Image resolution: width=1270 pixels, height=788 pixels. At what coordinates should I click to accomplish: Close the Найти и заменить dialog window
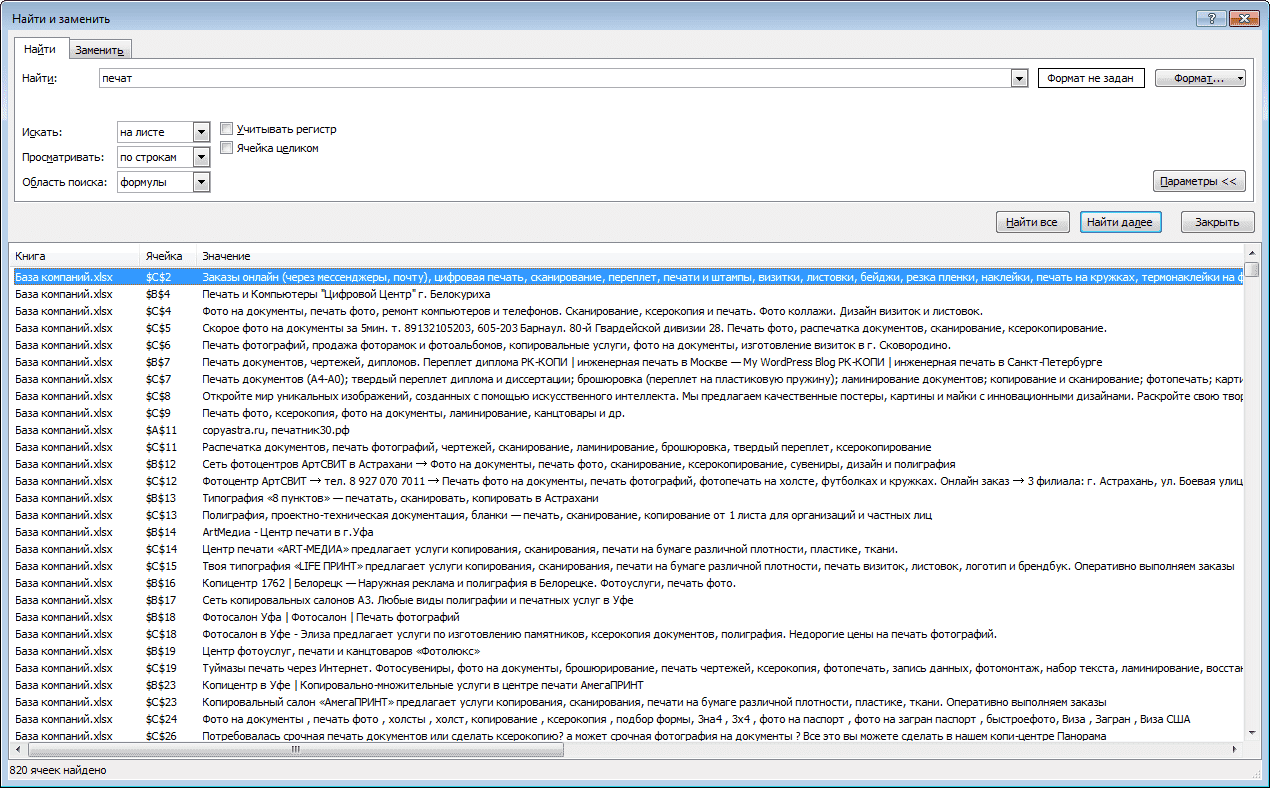coord(1244,18)
